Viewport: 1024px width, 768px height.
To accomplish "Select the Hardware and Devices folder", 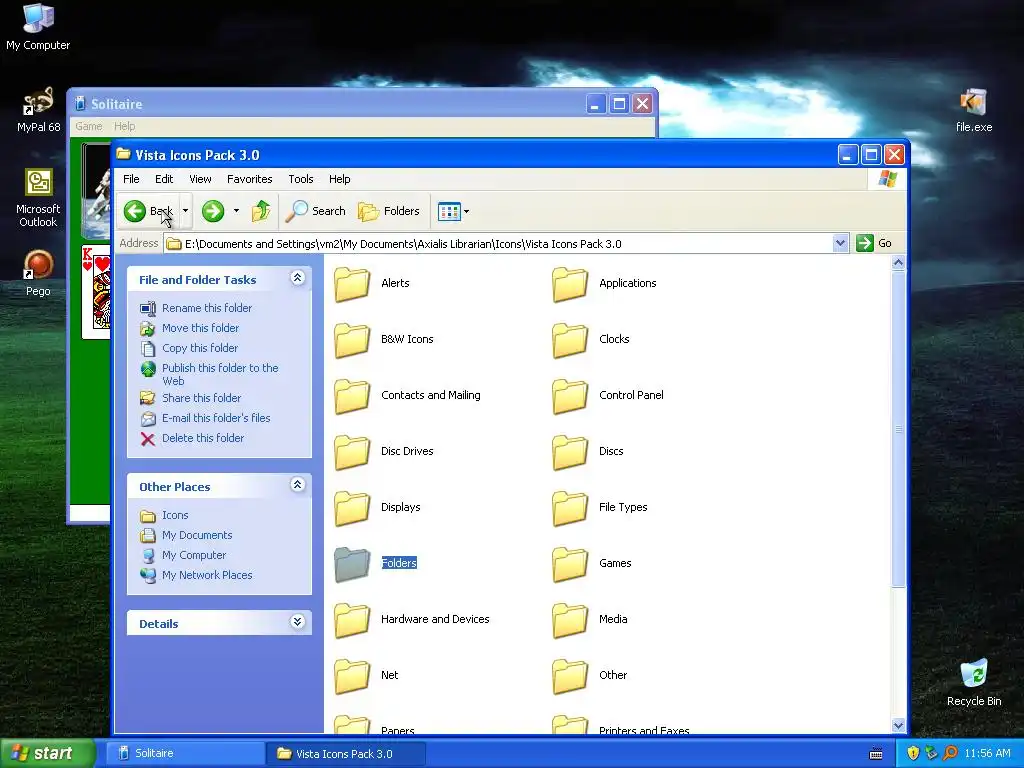I will coord(353,620).
